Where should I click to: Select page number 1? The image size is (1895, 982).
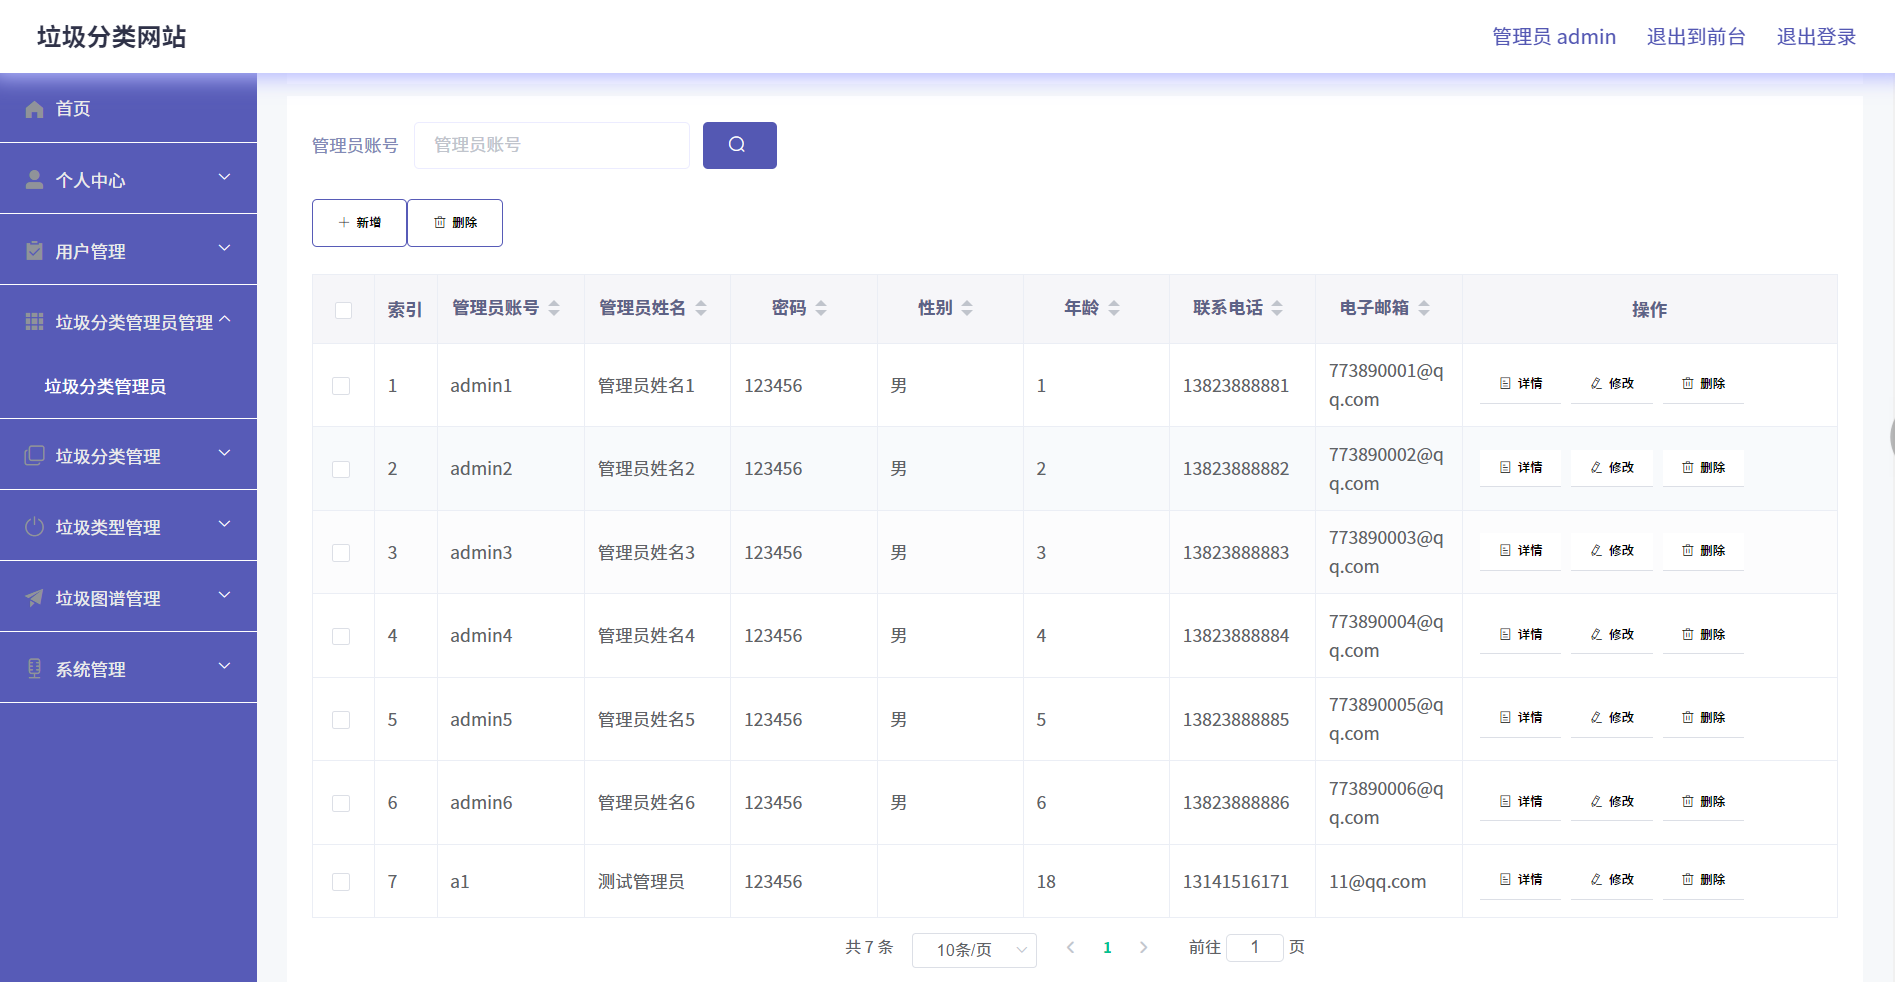[x=1107, y=947]
